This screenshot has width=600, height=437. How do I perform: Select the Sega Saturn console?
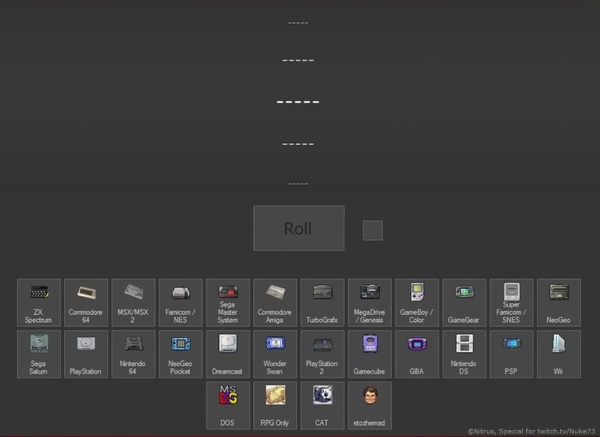[39, 354]
